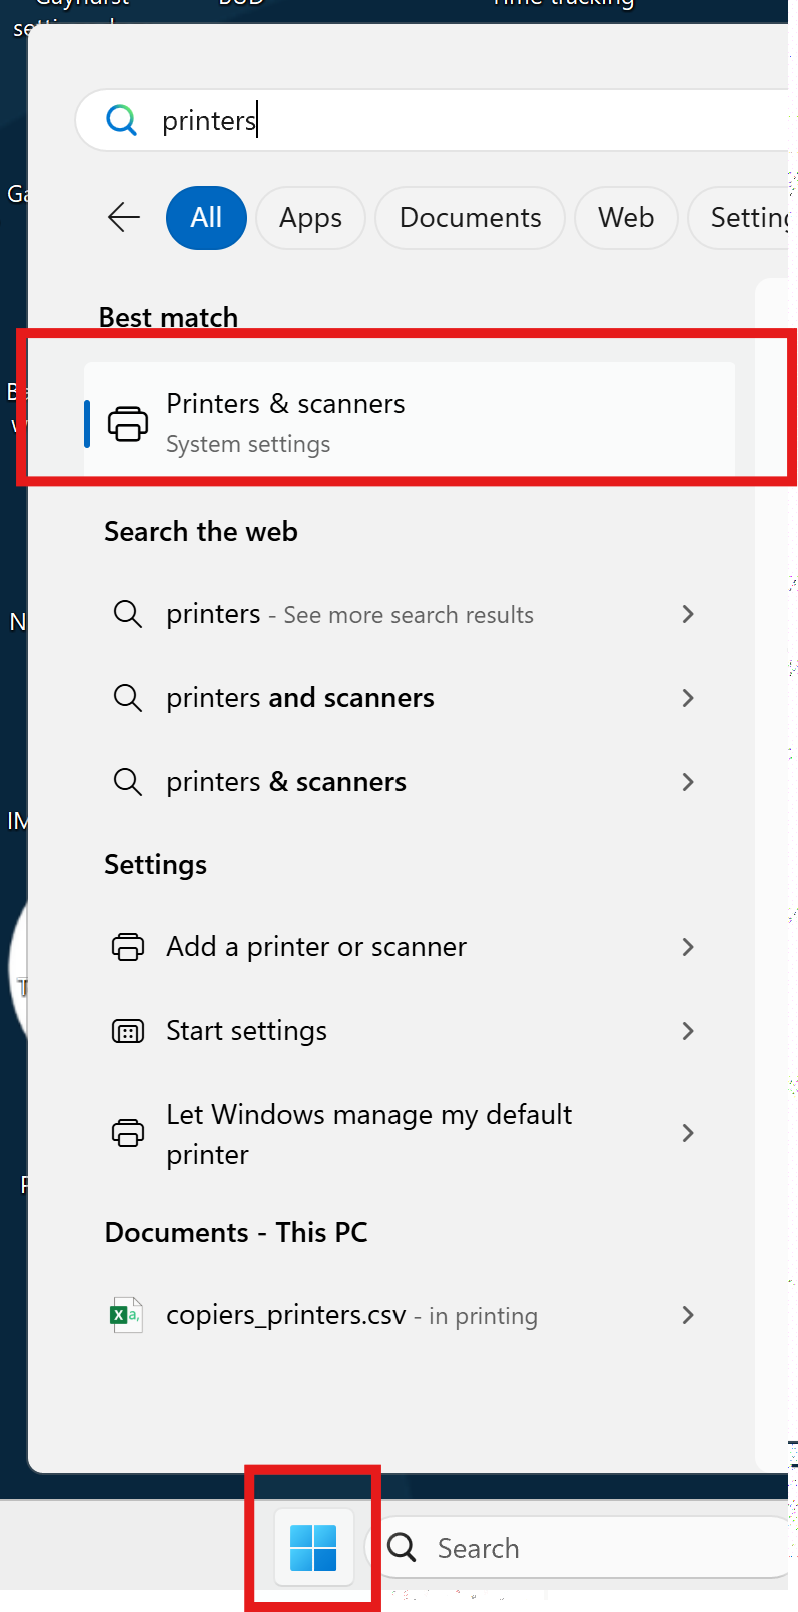
Task: Click the taskbar Search box
Action: point(580,1547)
